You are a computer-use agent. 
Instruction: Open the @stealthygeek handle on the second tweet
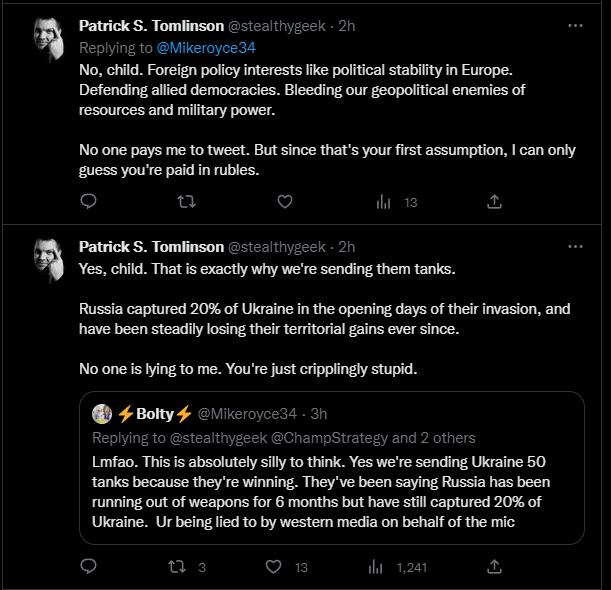[277, 247]
